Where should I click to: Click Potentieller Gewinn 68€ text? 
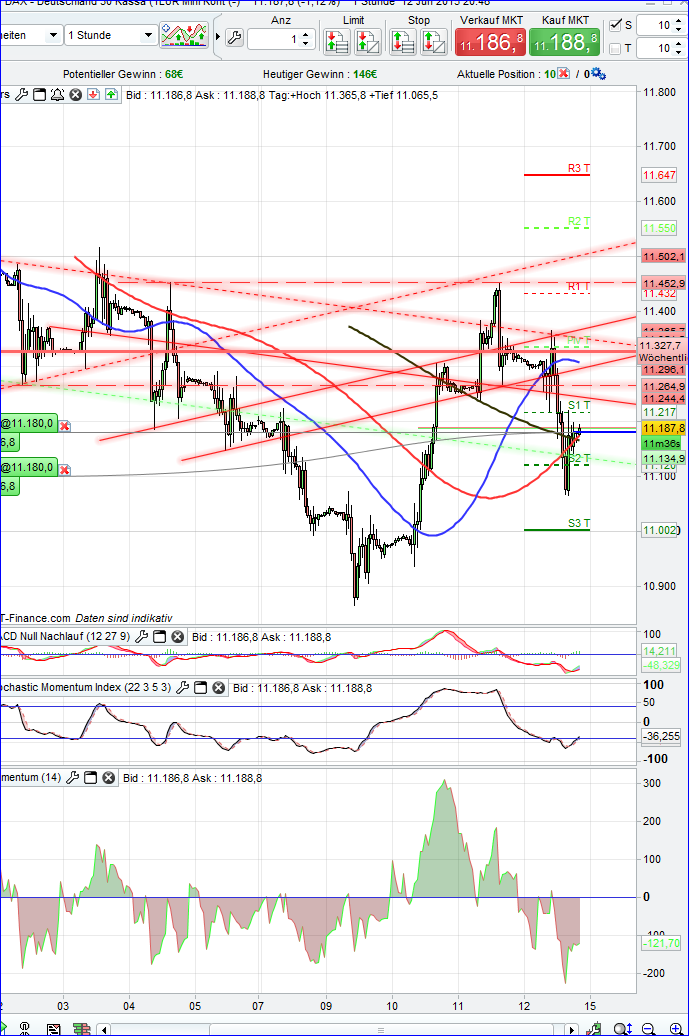pos(123,74)
